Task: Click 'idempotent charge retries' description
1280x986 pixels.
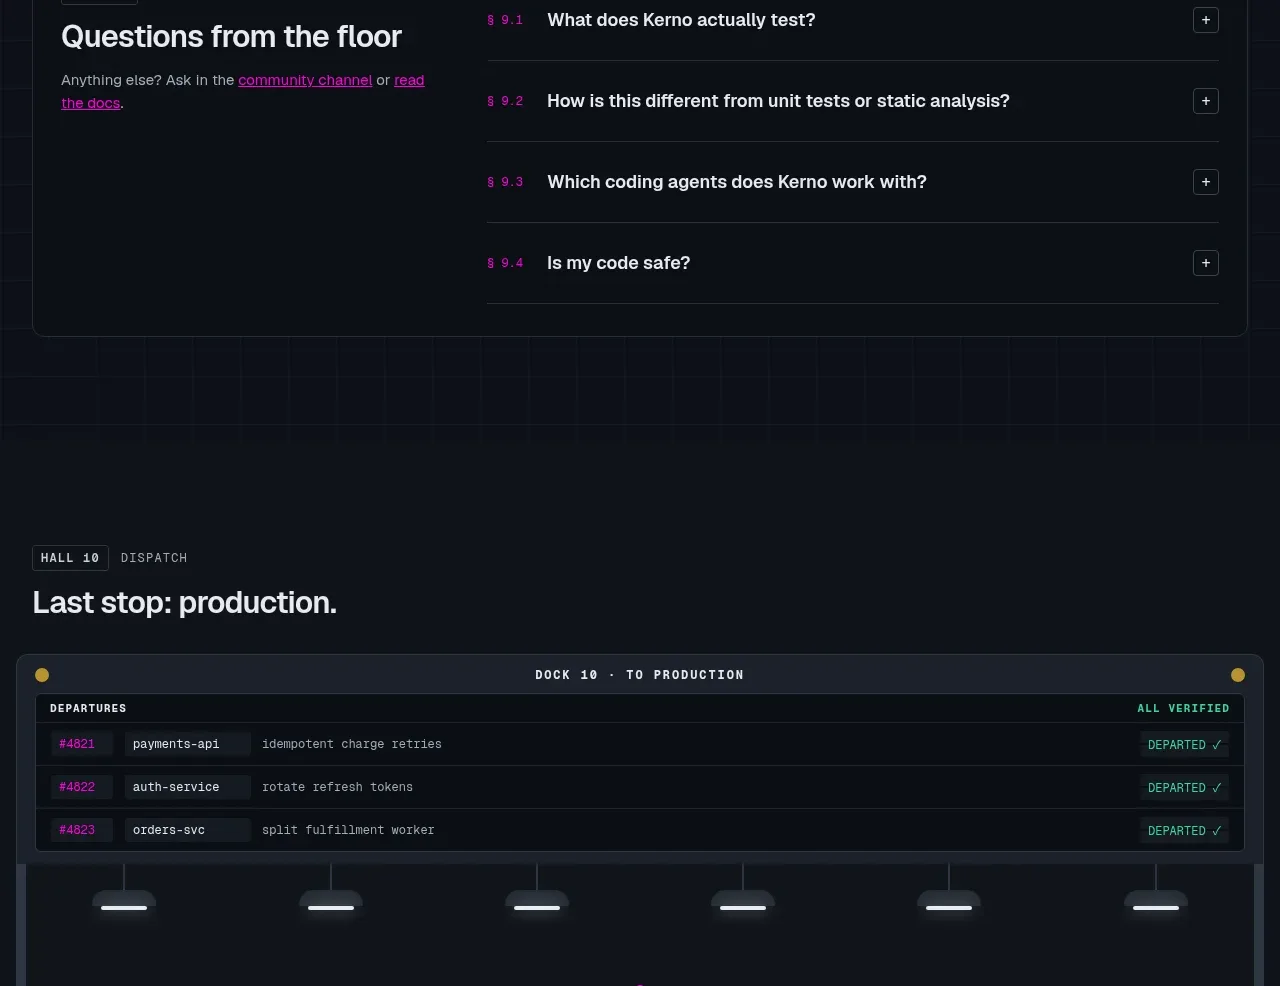Action: click(352, 744)
